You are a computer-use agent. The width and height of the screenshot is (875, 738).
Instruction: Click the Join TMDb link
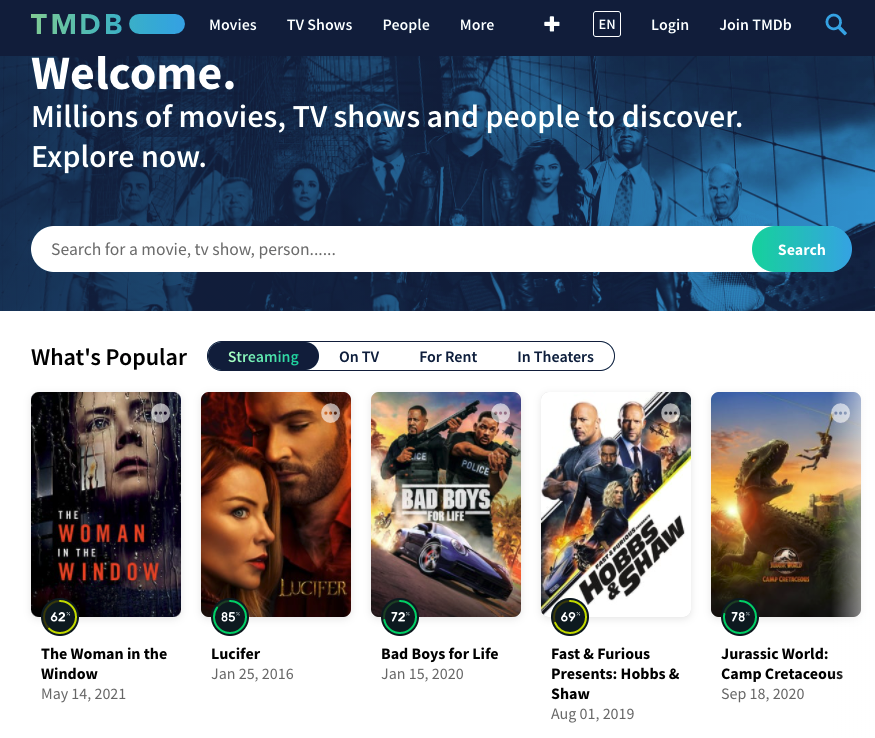[x=755, y=25]
